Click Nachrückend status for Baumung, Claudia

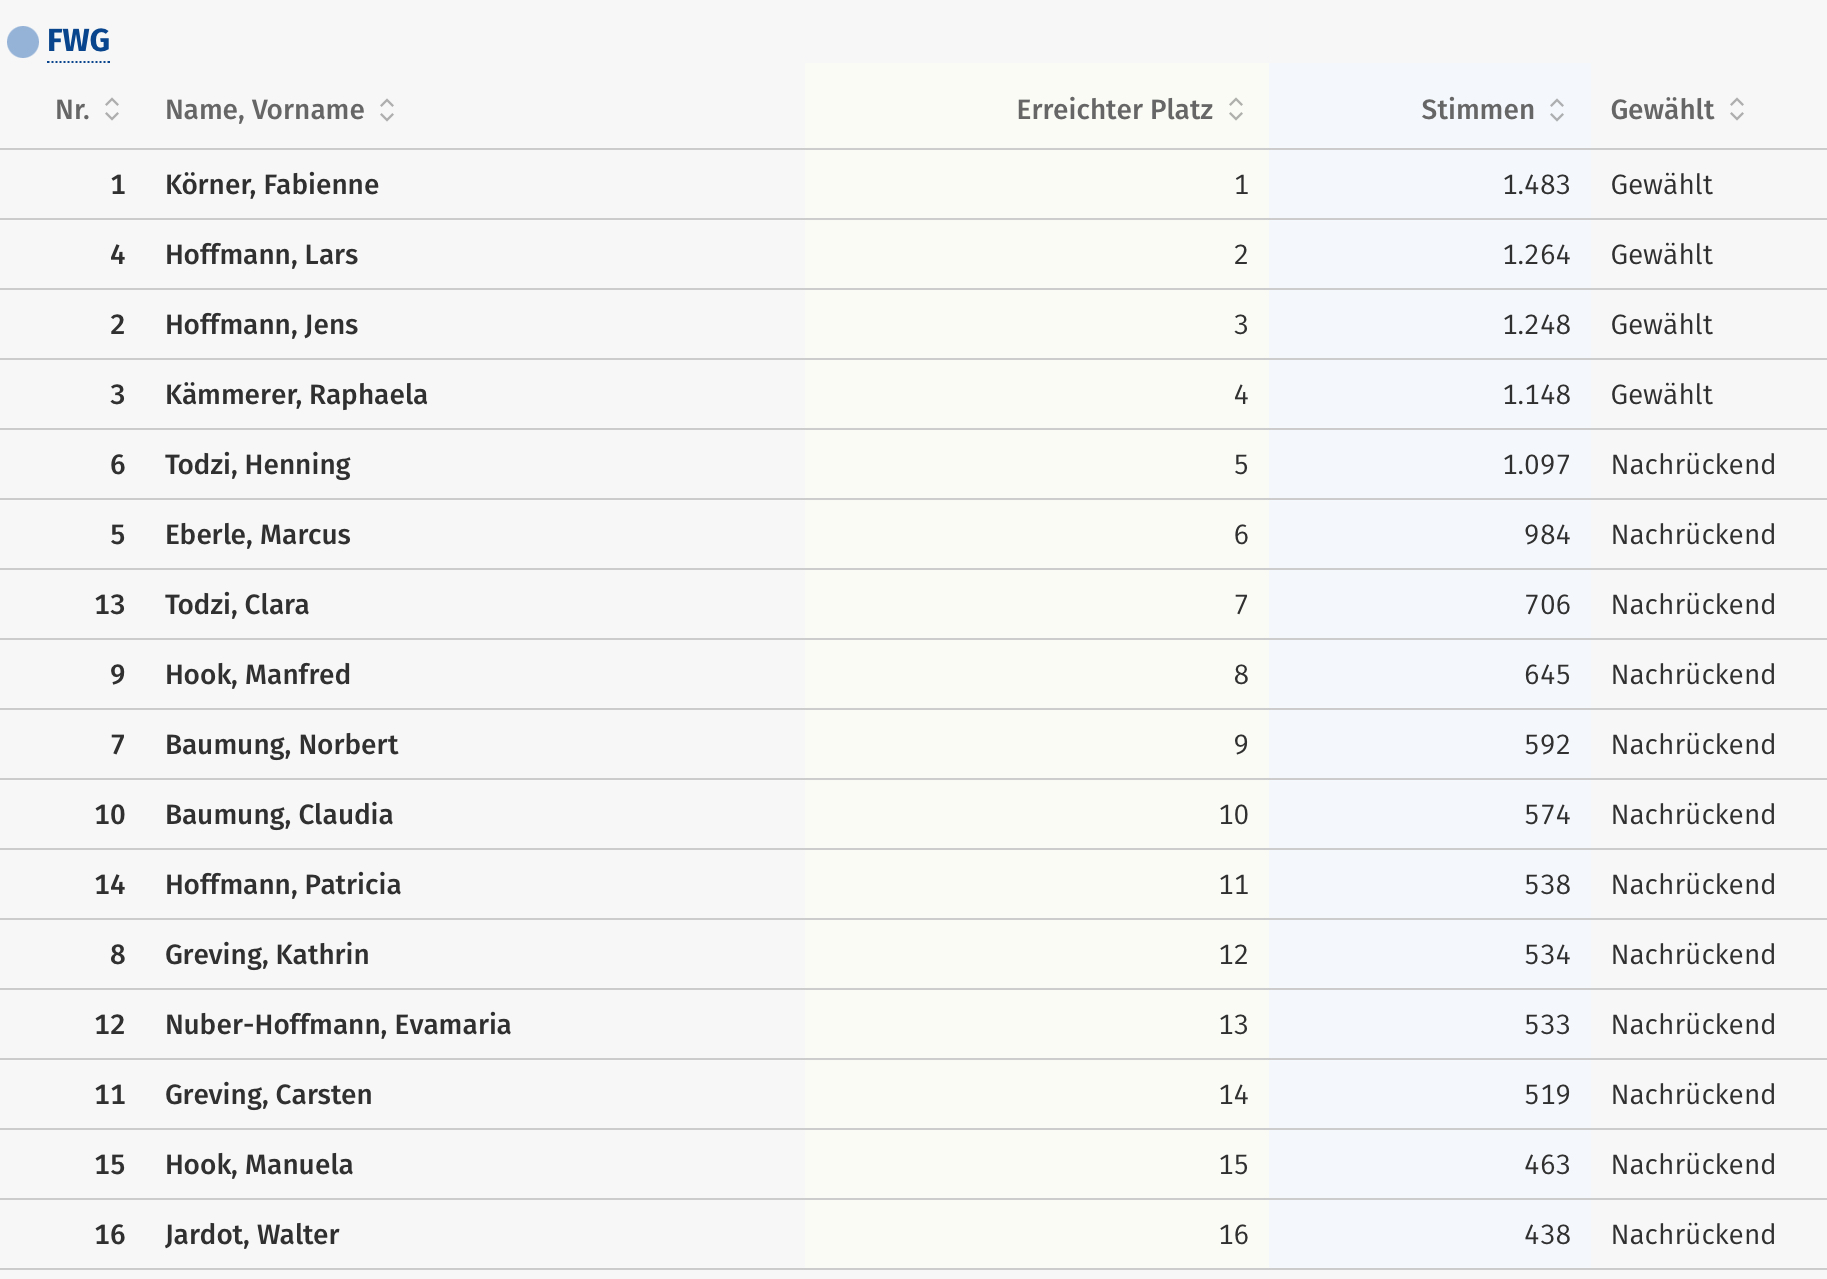click(1693, 815)
